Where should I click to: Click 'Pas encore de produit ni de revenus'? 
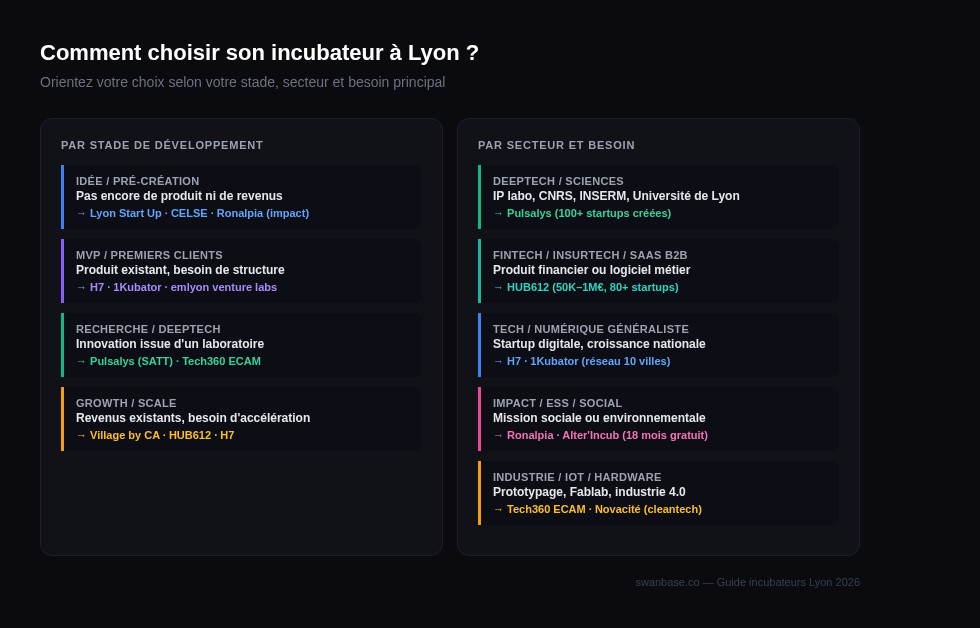tap(179, 196)
